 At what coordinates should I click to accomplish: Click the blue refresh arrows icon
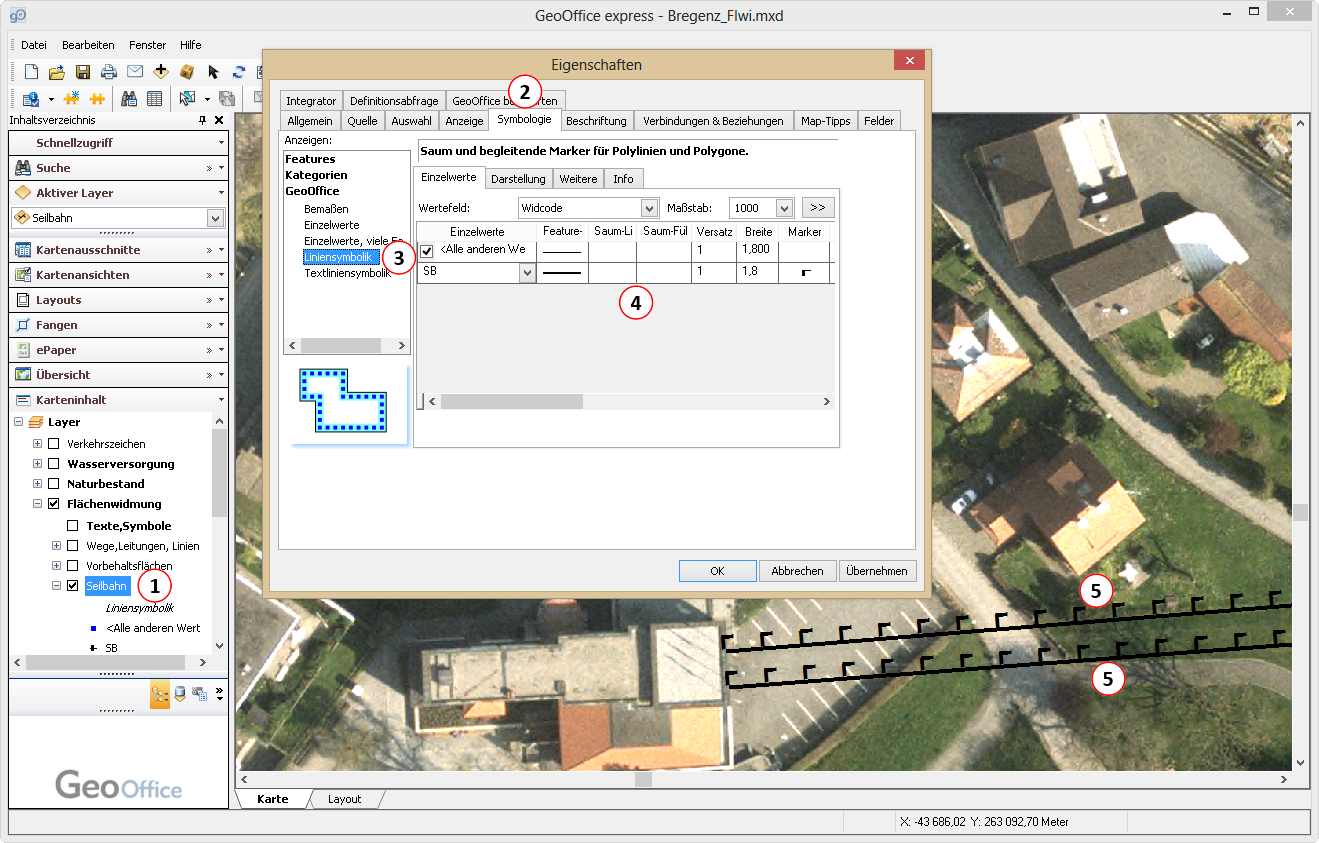tap(240, 71)
